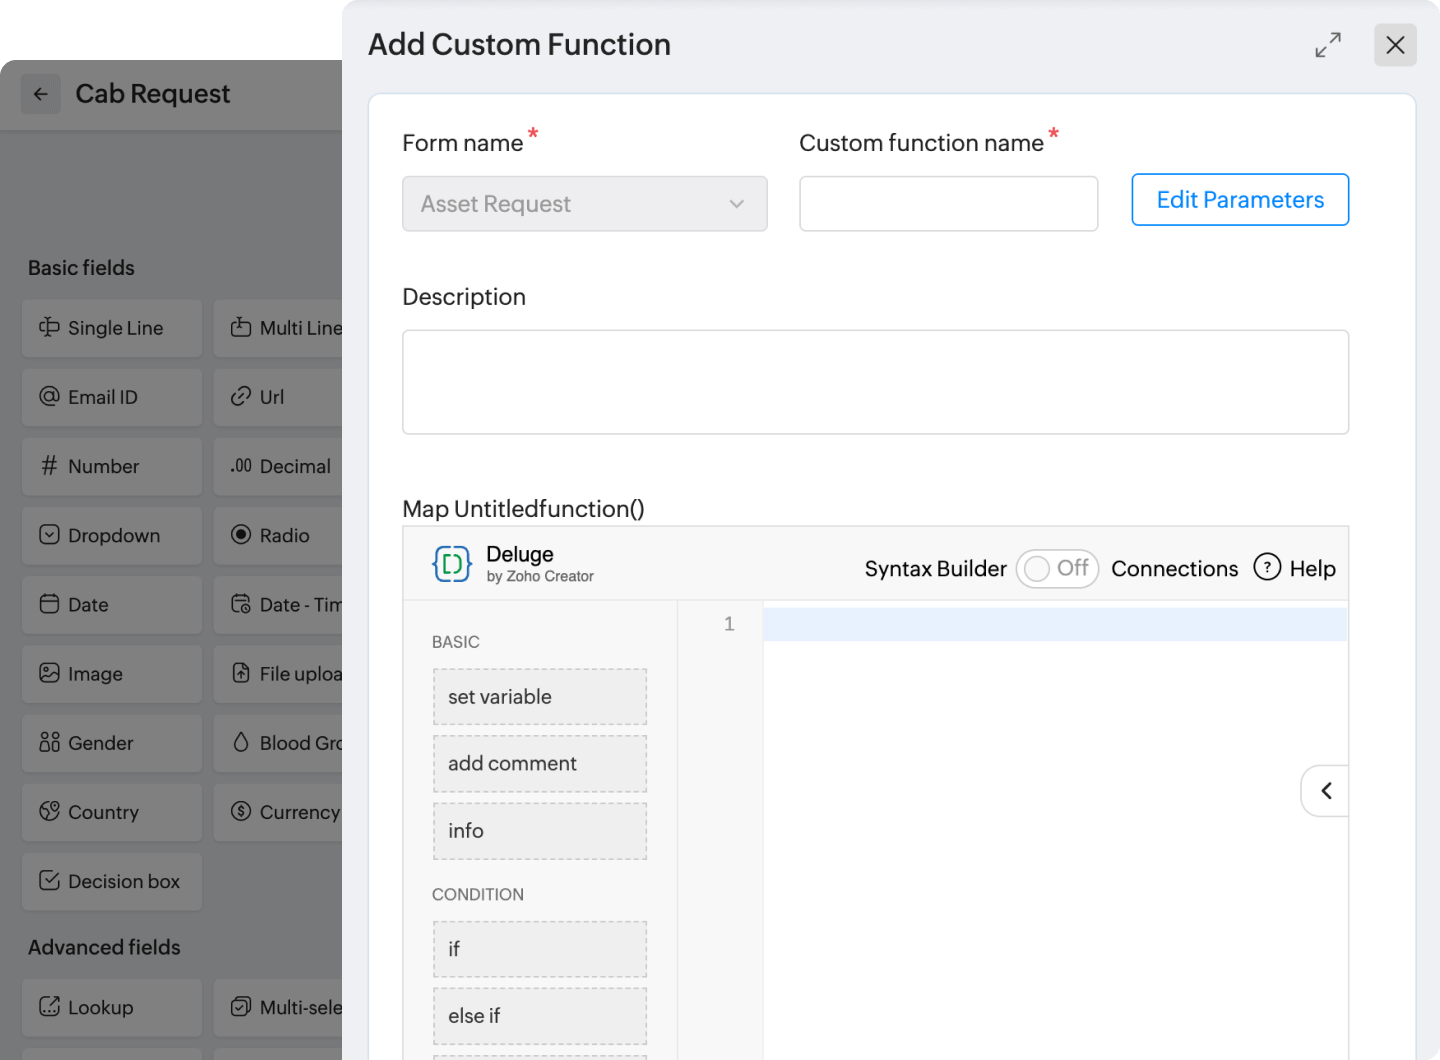
Task: Toggle the Syntax Builder switch
Action: 1057,568
